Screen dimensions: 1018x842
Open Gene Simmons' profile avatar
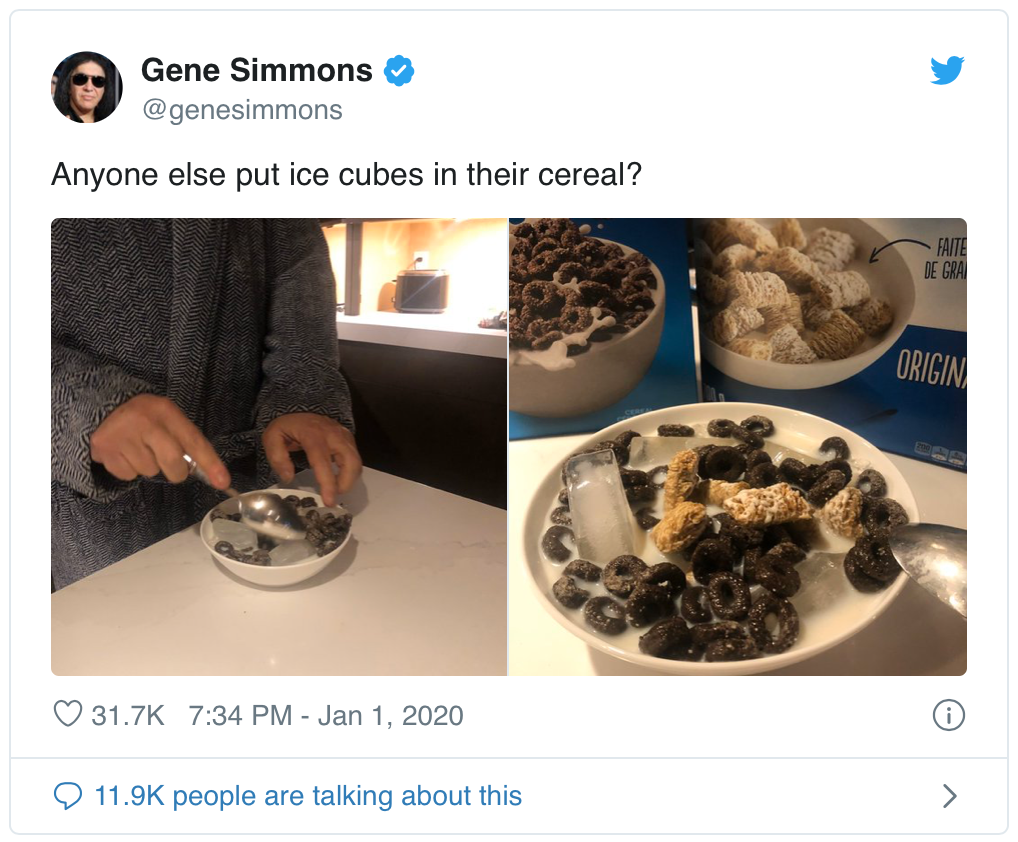pos(87,88)
